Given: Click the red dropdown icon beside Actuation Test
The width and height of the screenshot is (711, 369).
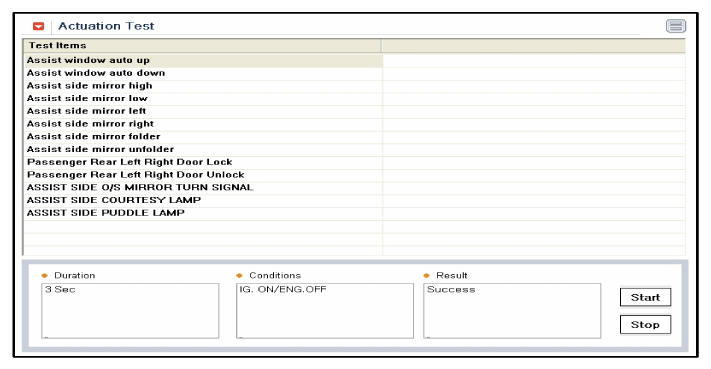Looking at the screenshot, I should click(39, 26).
